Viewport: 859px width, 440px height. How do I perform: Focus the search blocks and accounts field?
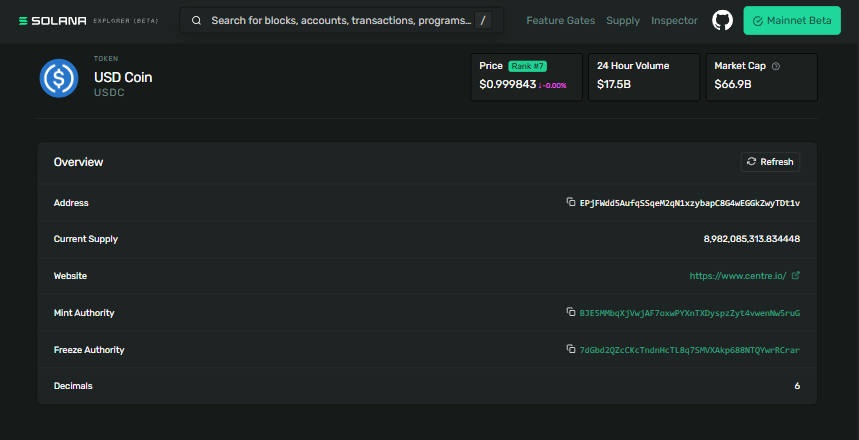coord(341,21)
